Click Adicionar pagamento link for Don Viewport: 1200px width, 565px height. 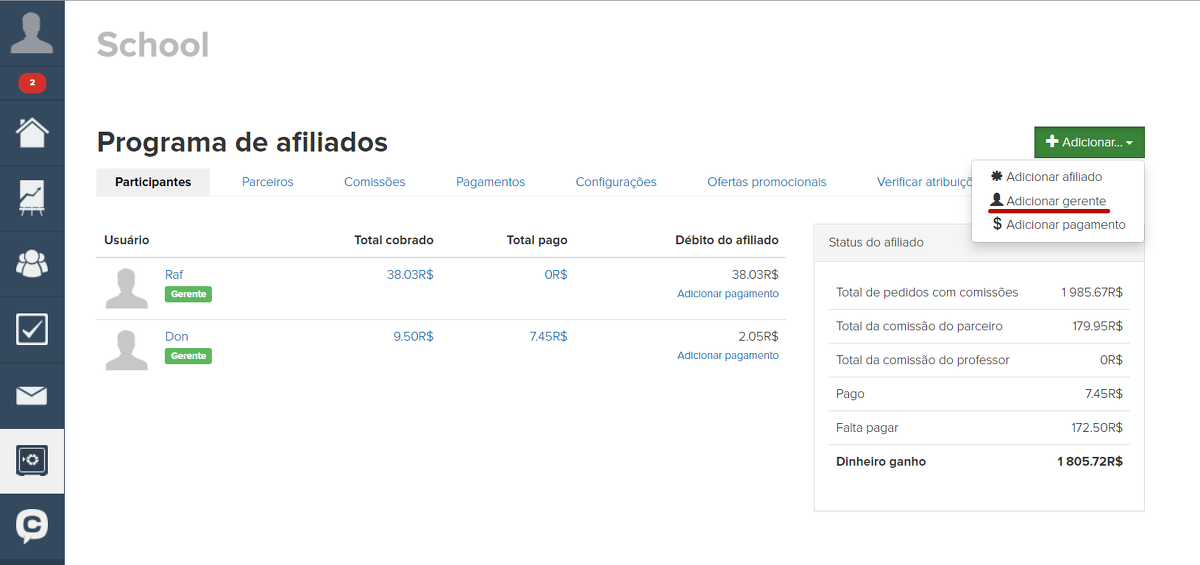tap(727, 355)
